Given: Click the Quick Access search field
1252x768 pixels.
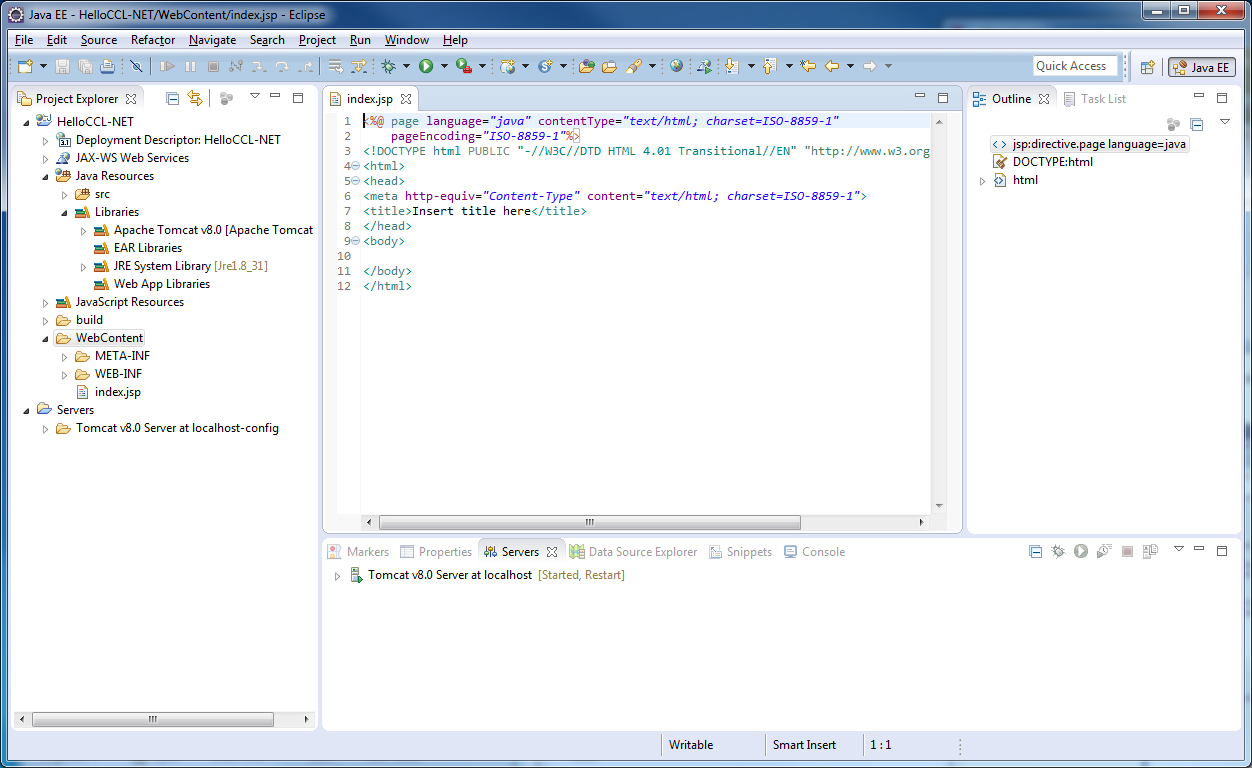Looking at the screenshot, I should 1074,66.
